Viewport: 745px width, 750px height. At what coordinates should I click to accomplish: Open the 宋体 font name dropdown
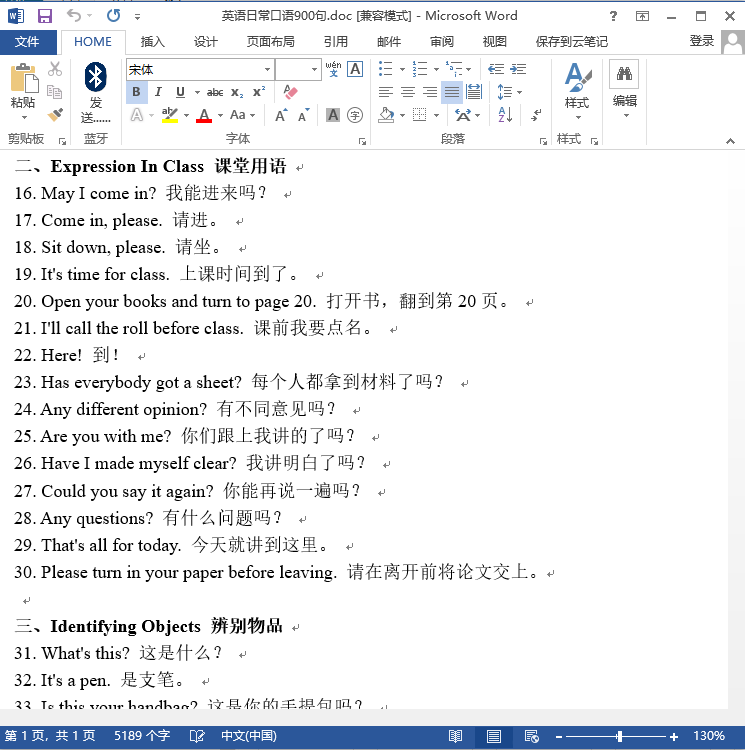click(267, 70)
